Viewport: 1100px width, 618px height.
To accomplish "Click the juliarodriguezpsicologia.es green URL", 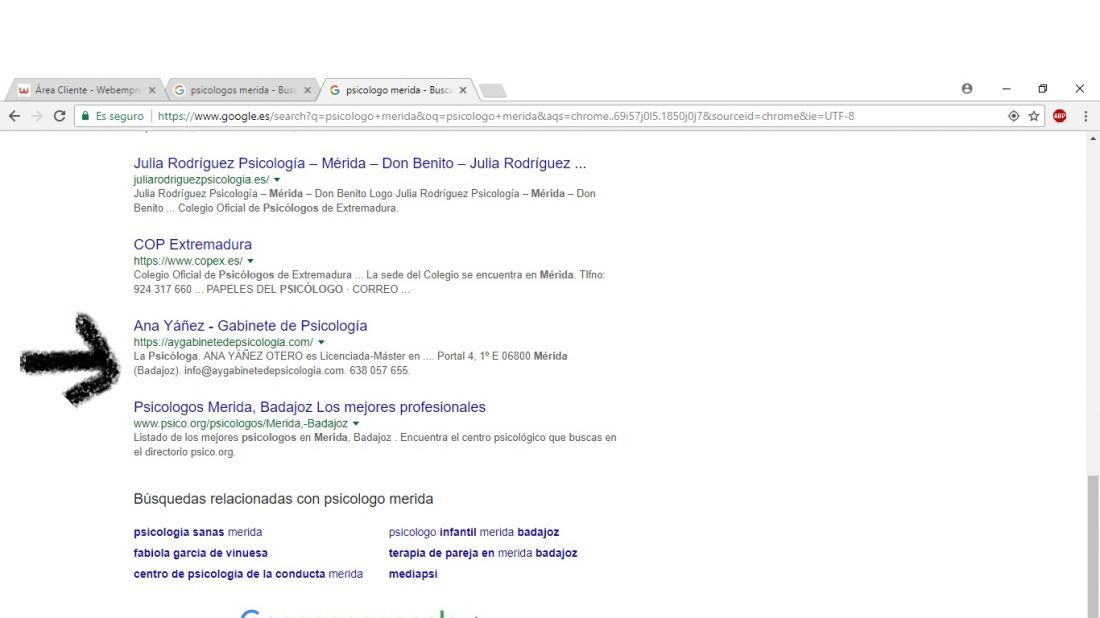I will coord(201,180).
